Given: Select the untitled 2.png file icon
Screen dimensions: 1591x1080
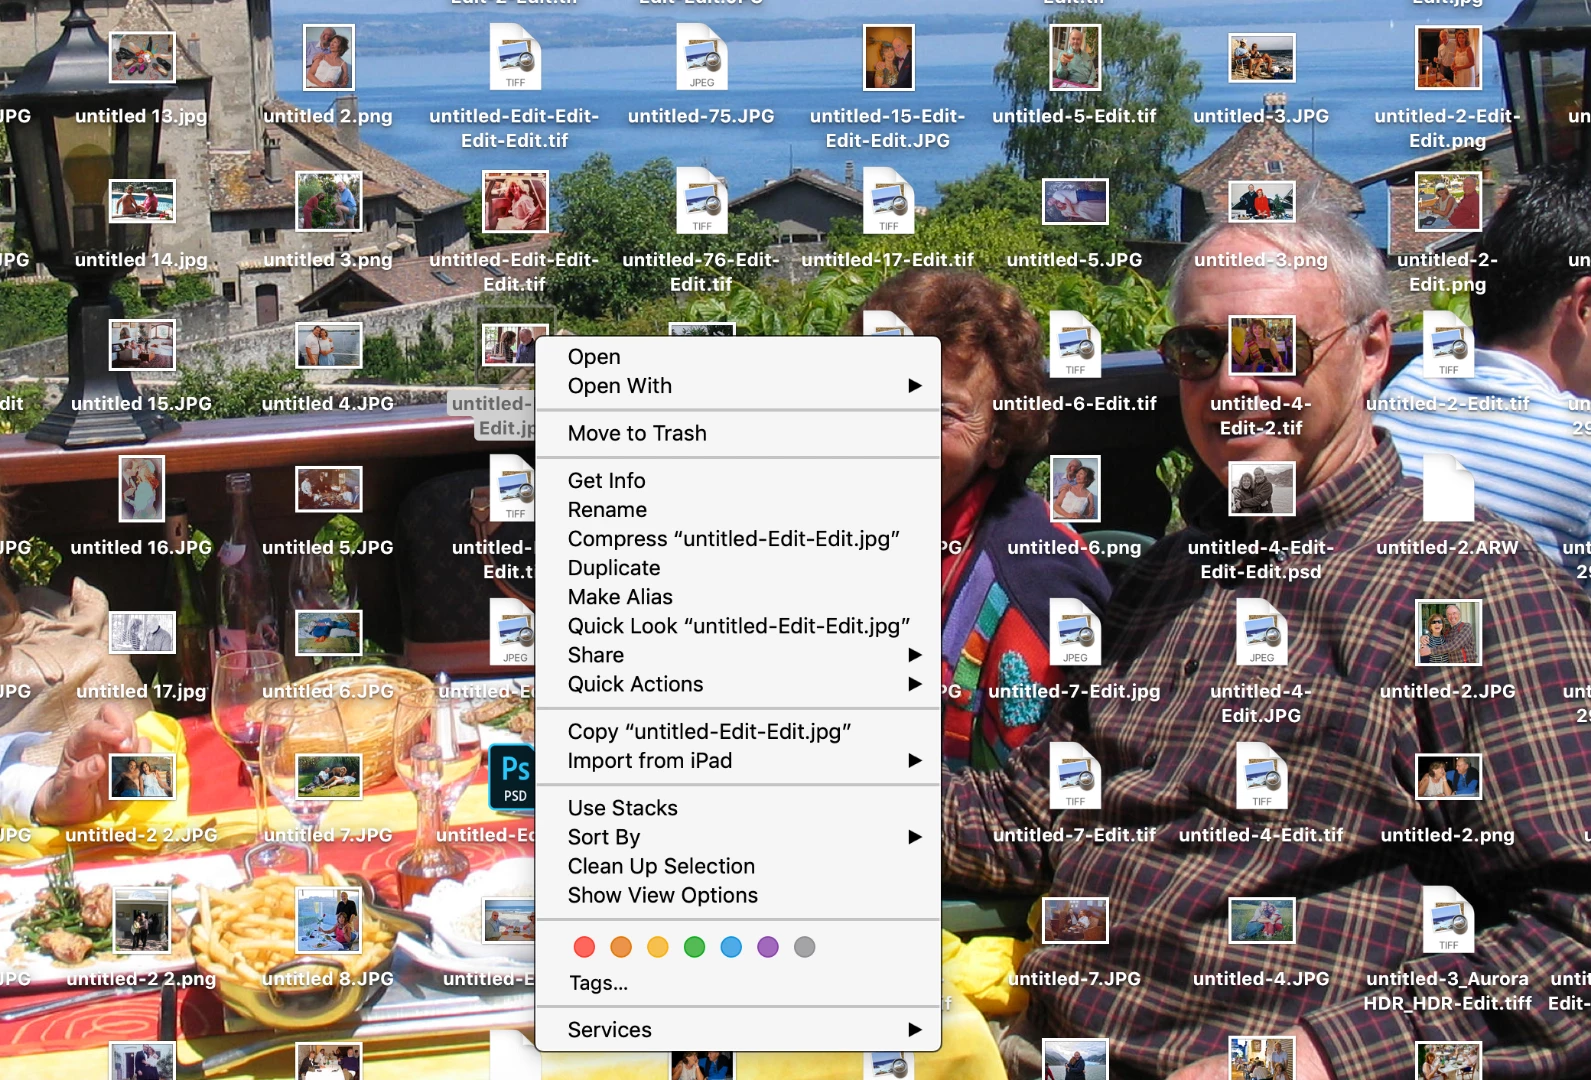Looking at the screenshot, I should point(328,57).
